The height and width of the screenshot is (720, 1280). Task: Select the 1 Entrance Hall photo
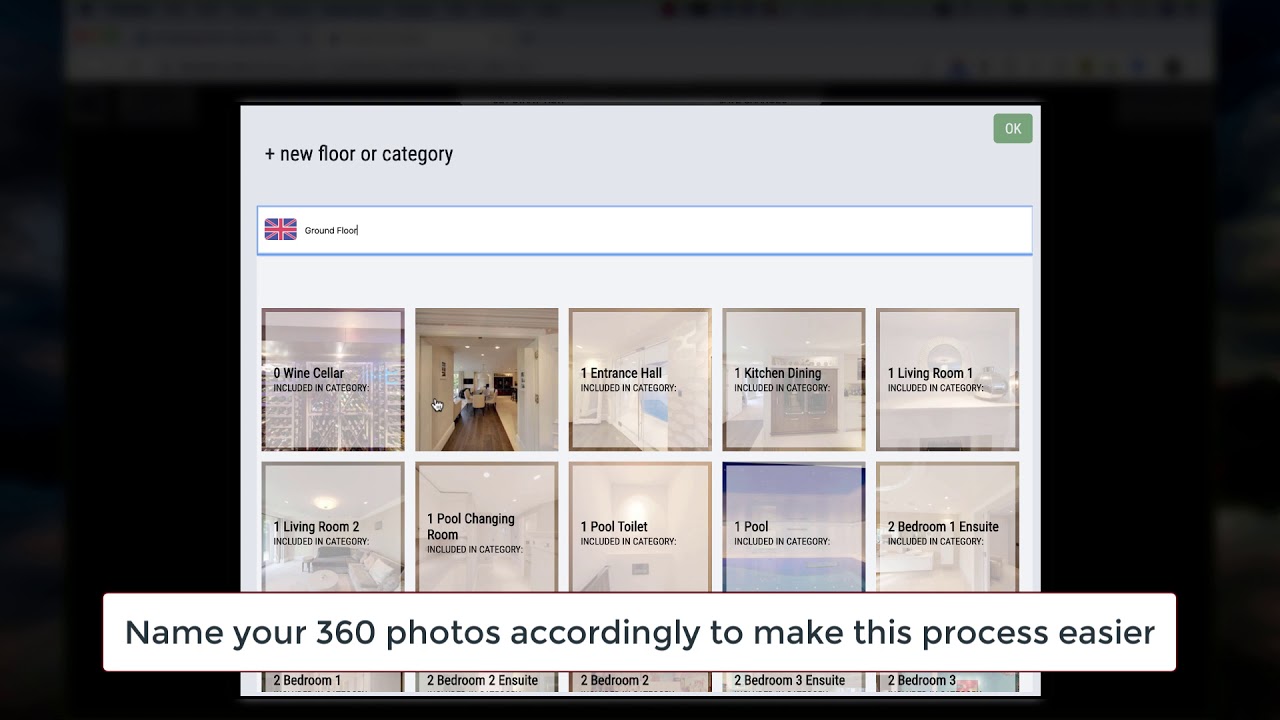pos(640,380)
